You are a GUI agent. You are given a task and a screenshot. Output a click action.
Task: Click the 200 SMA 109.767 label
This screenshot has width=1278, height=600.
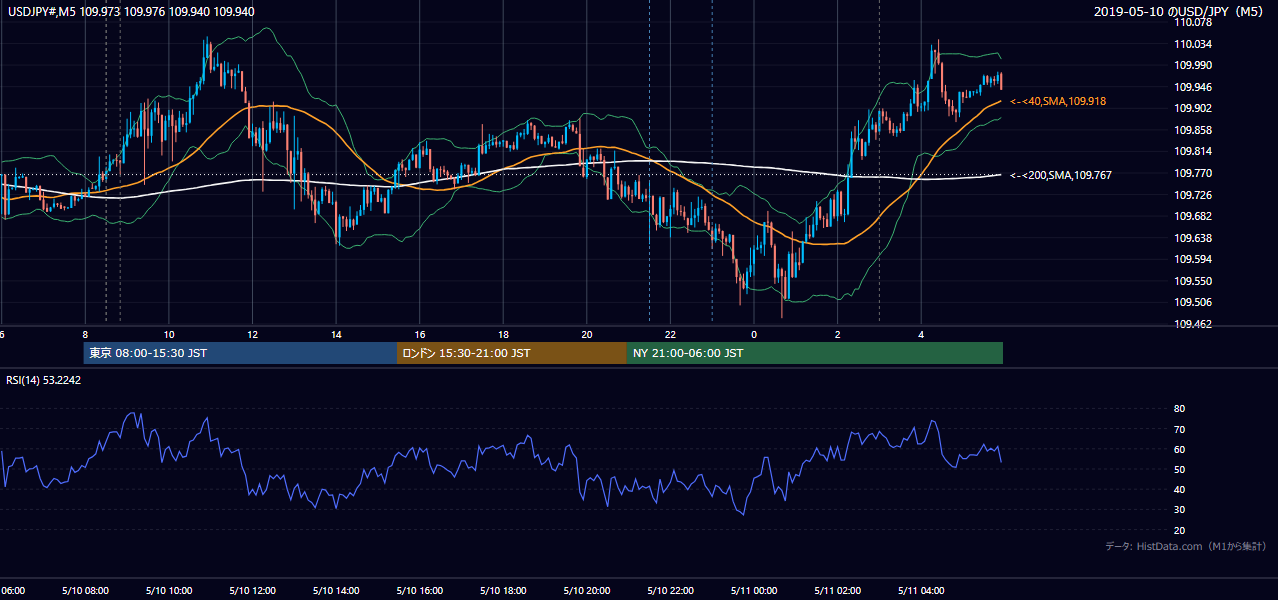pyautogui.click(x=1061, y=175)
